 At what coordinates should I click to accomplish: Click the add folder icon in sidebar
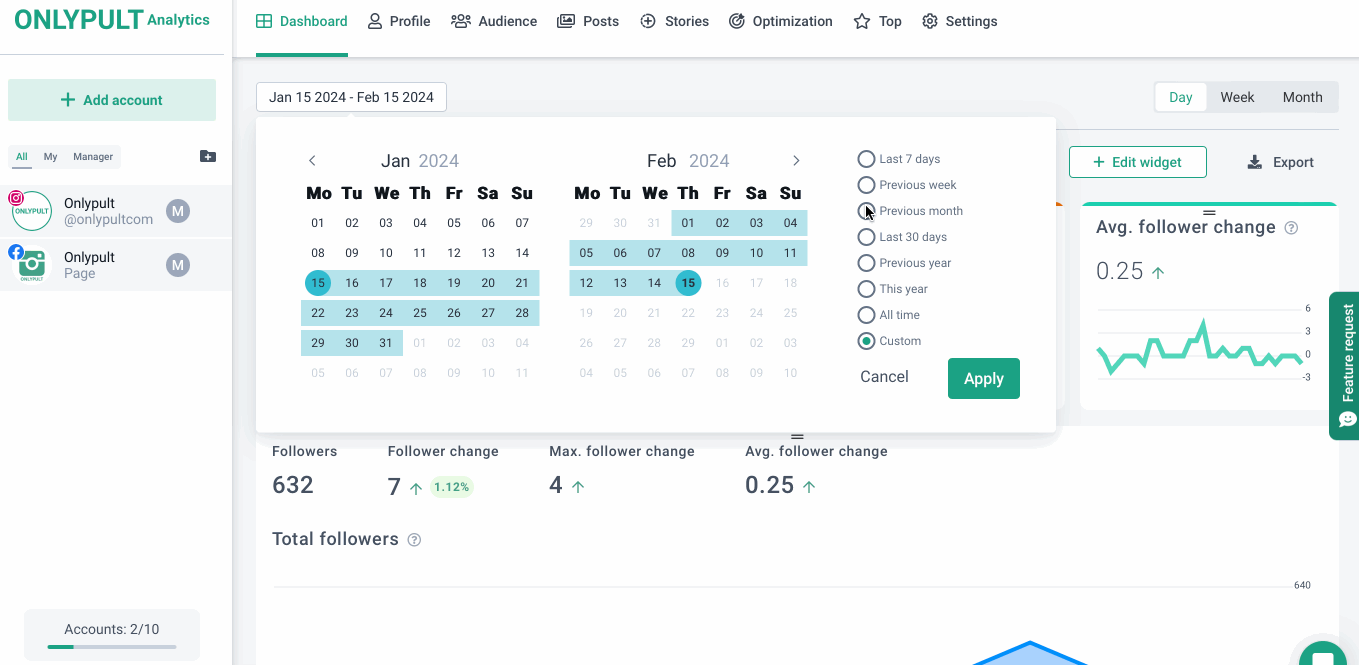click(x=208, y=156)
